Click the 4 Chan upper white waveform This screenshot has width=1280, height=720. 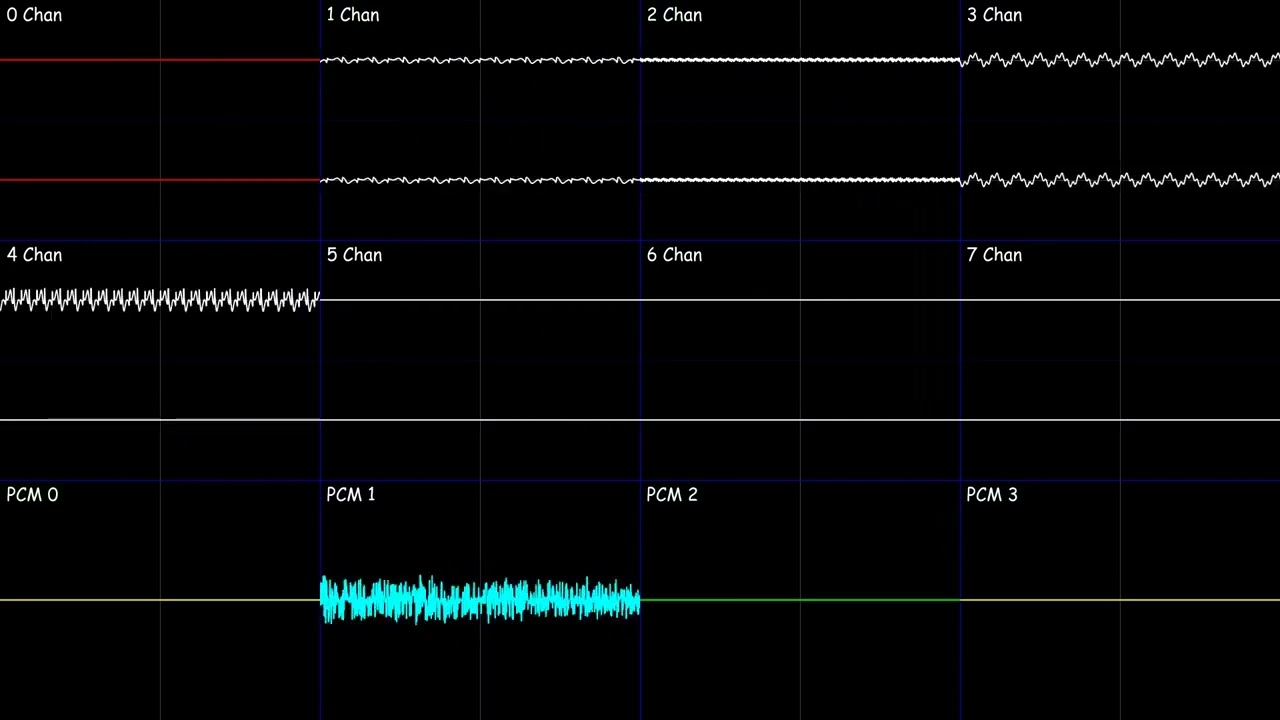pyautogui.click(x=160, y=300)
